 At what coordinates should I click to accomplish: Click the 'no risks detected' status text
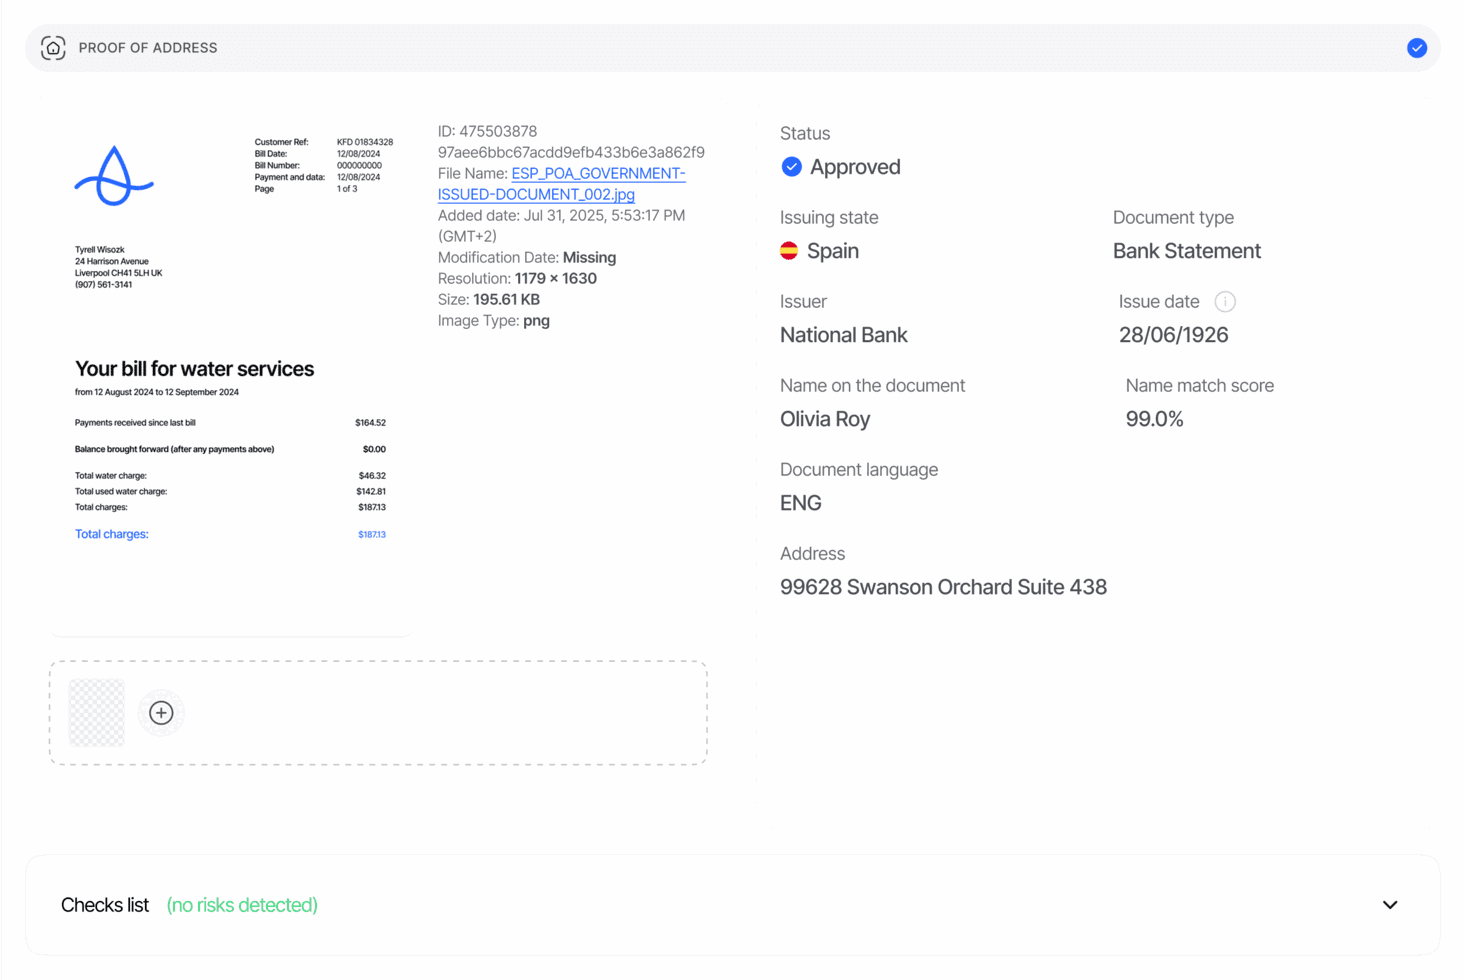click(242, 905)
